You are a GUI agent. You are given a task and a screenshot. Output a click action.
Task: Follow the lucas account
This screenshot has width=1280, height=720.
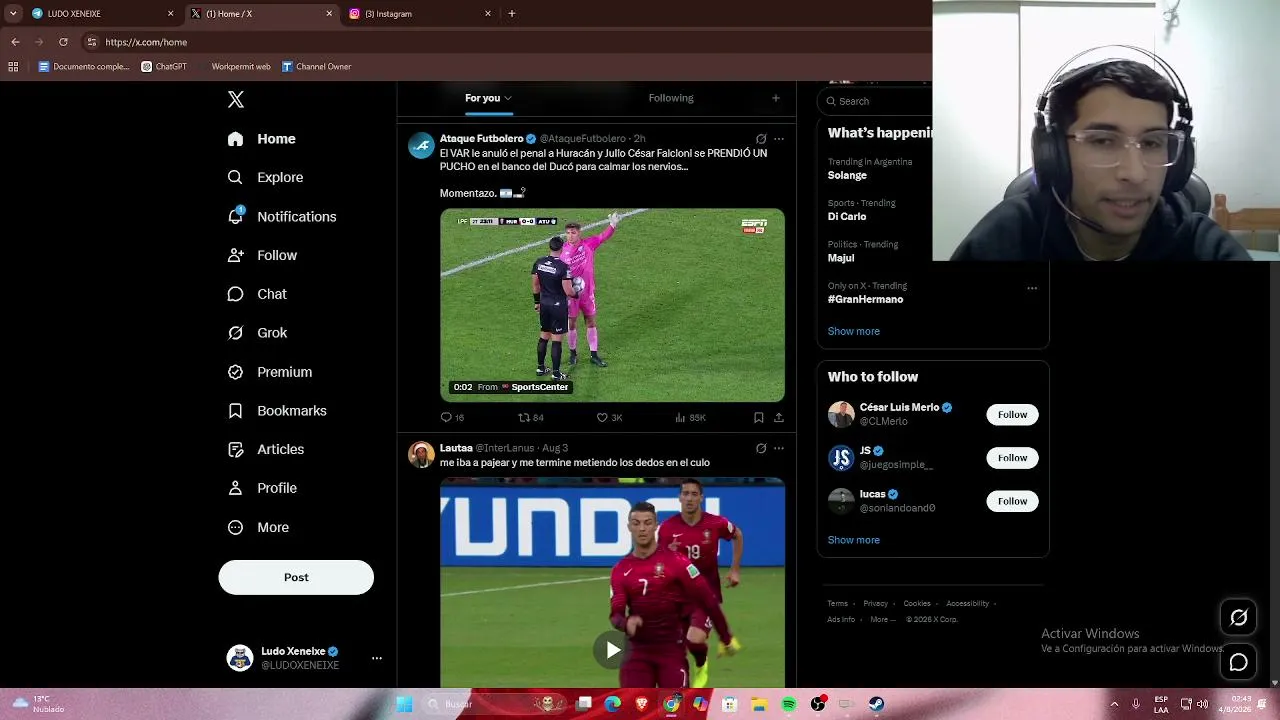(x=1012, y=501)
